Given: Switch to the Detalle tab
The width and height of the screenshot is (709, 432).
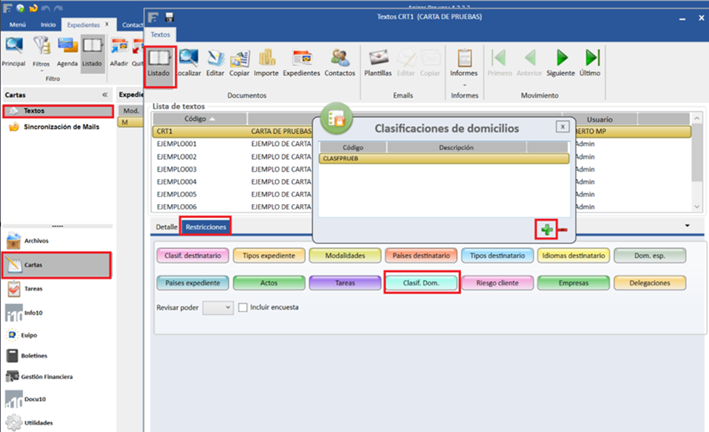Looking at the screenshot, I should coord(166,228).
